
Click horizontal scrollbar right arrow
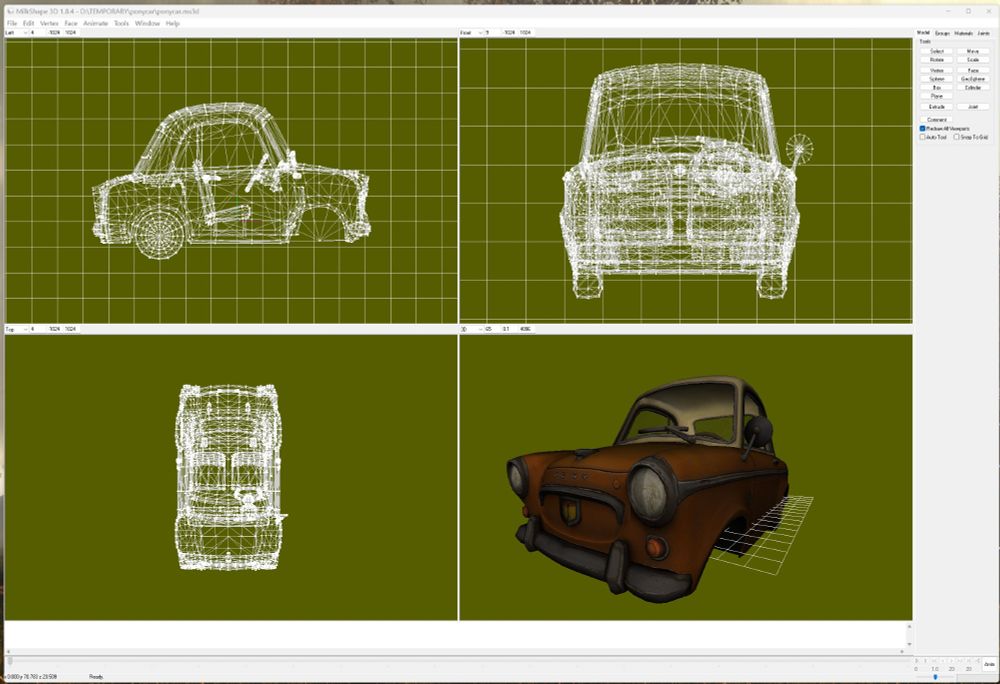click(x=902, y=651)
